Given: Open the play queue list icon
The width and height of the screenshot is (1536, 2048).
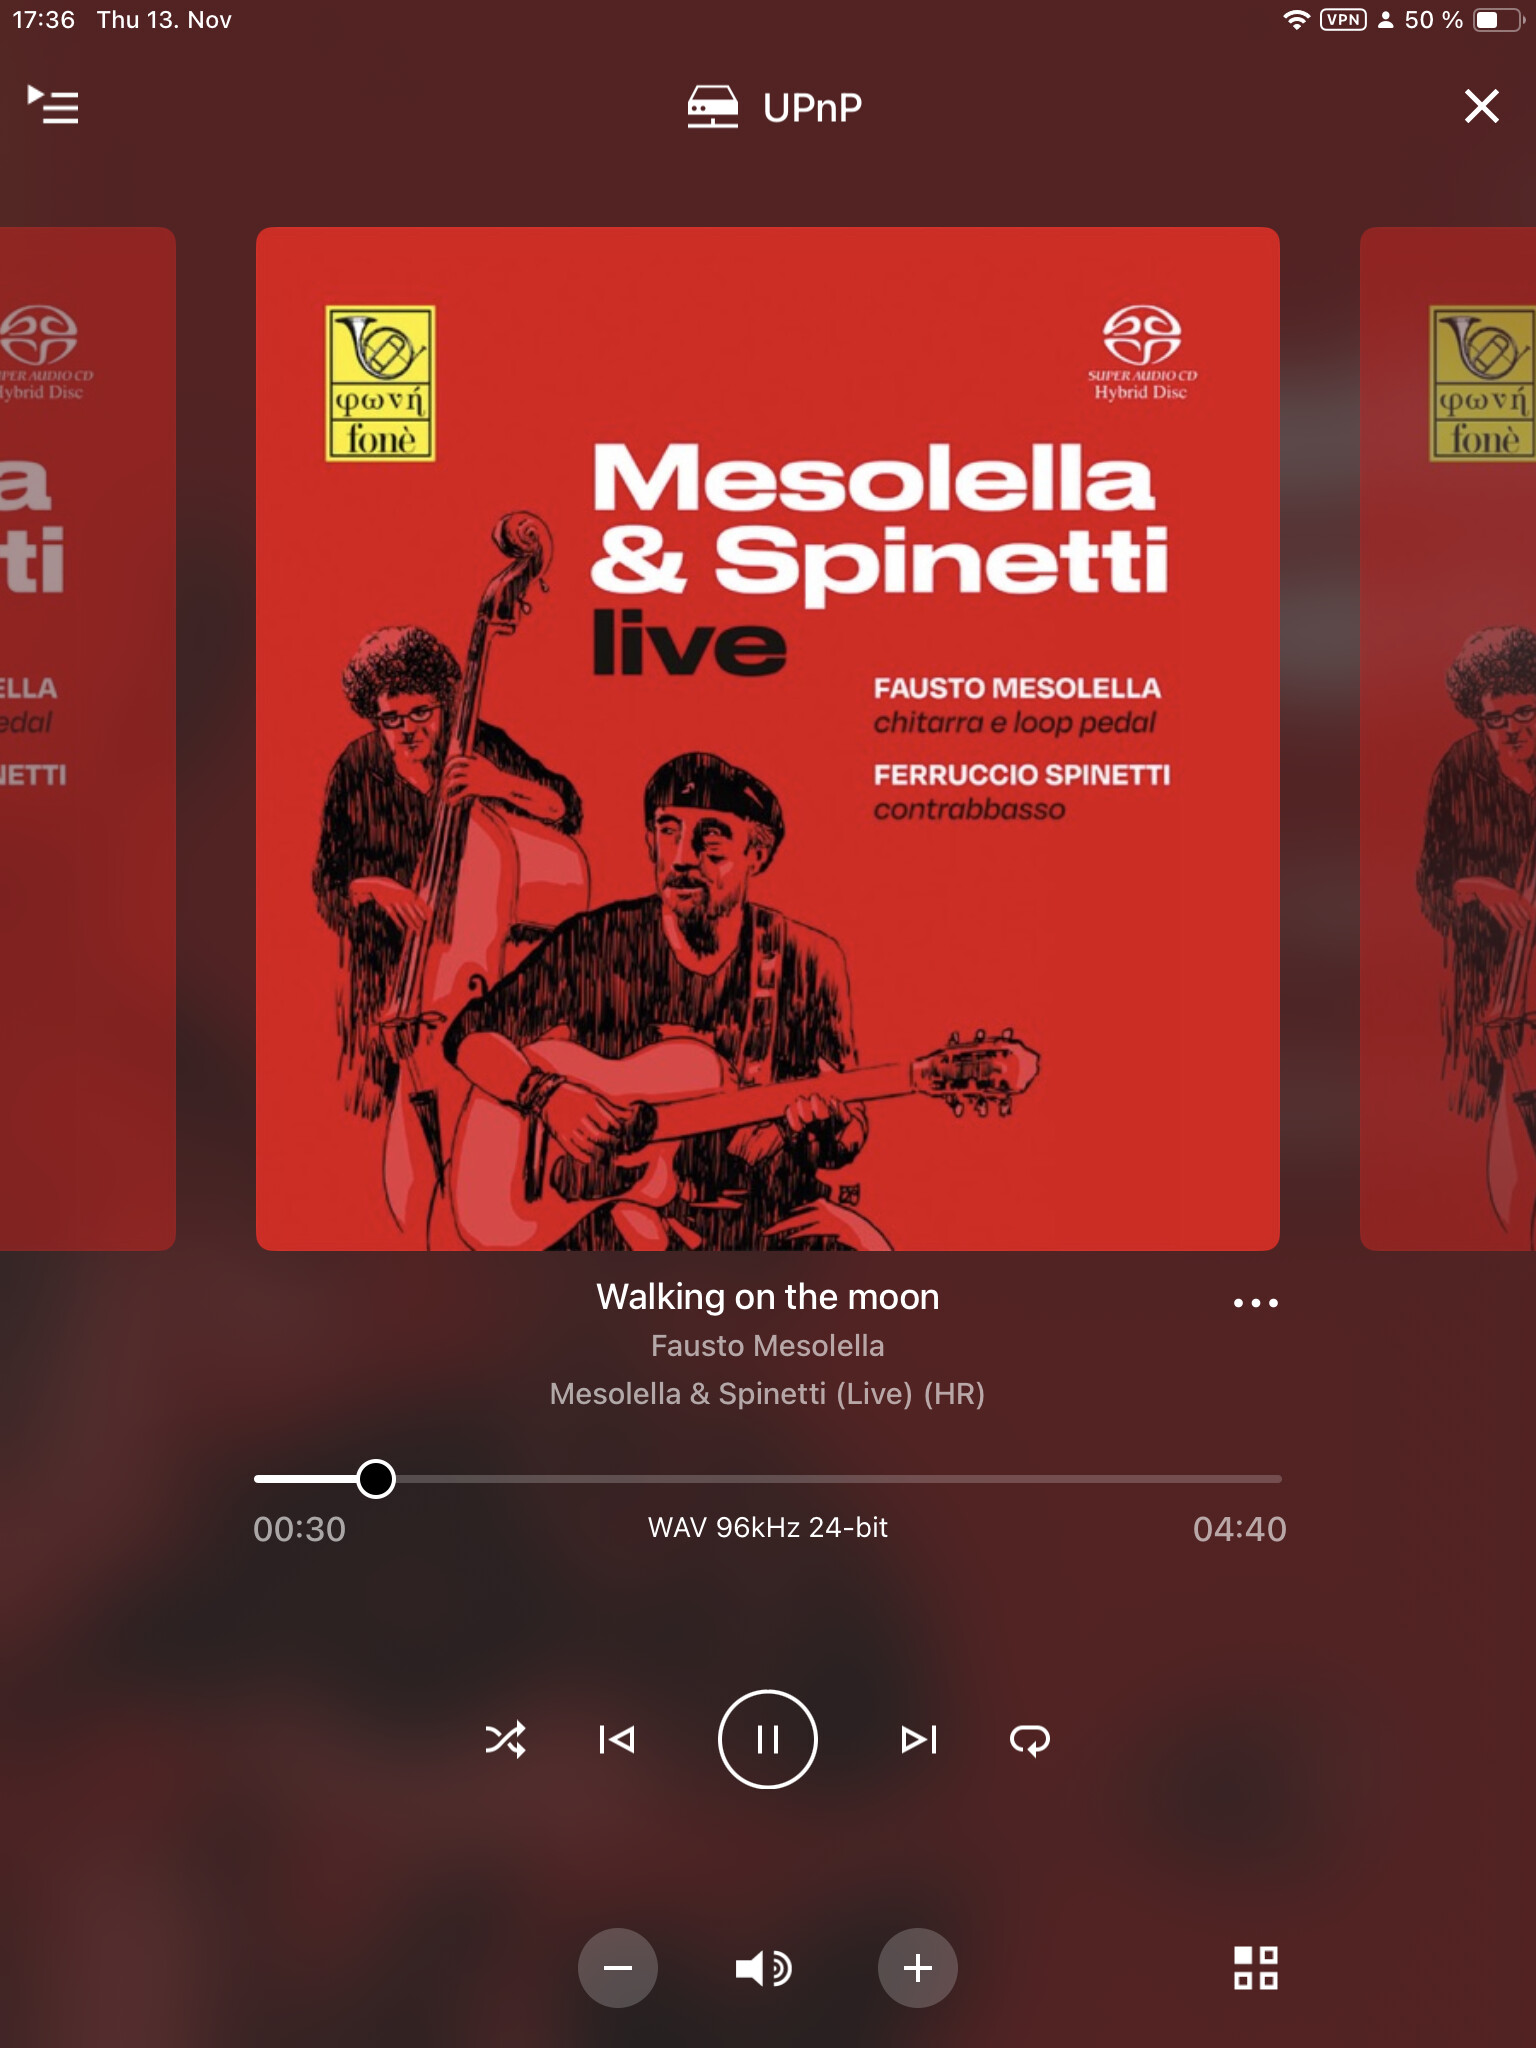Looking at the screenshot, I should click(52, 105).
